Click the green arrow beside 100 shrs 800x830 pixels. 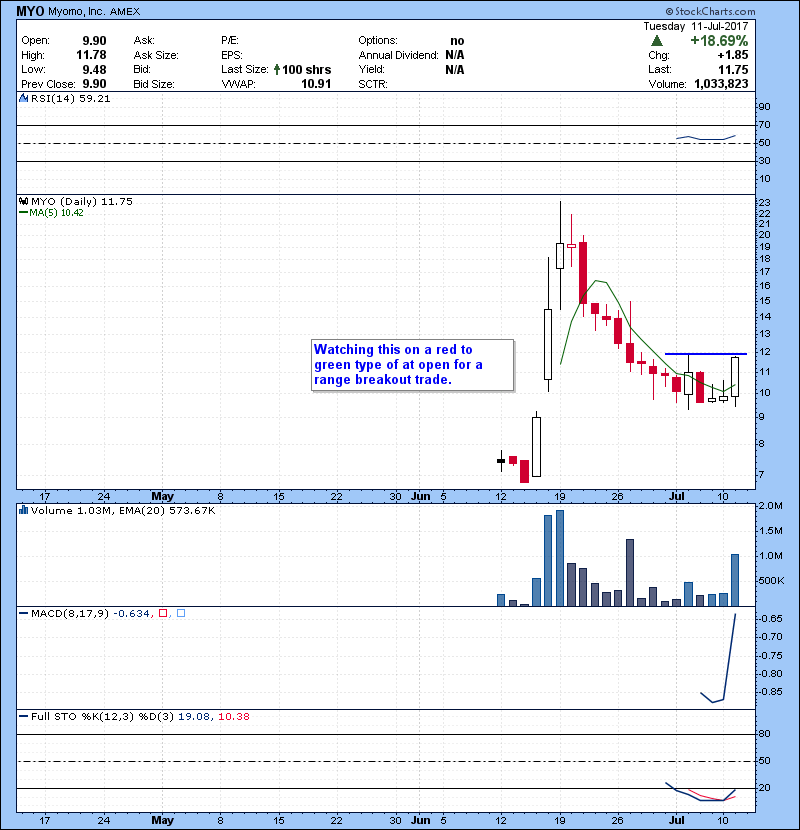coord(276,69)
